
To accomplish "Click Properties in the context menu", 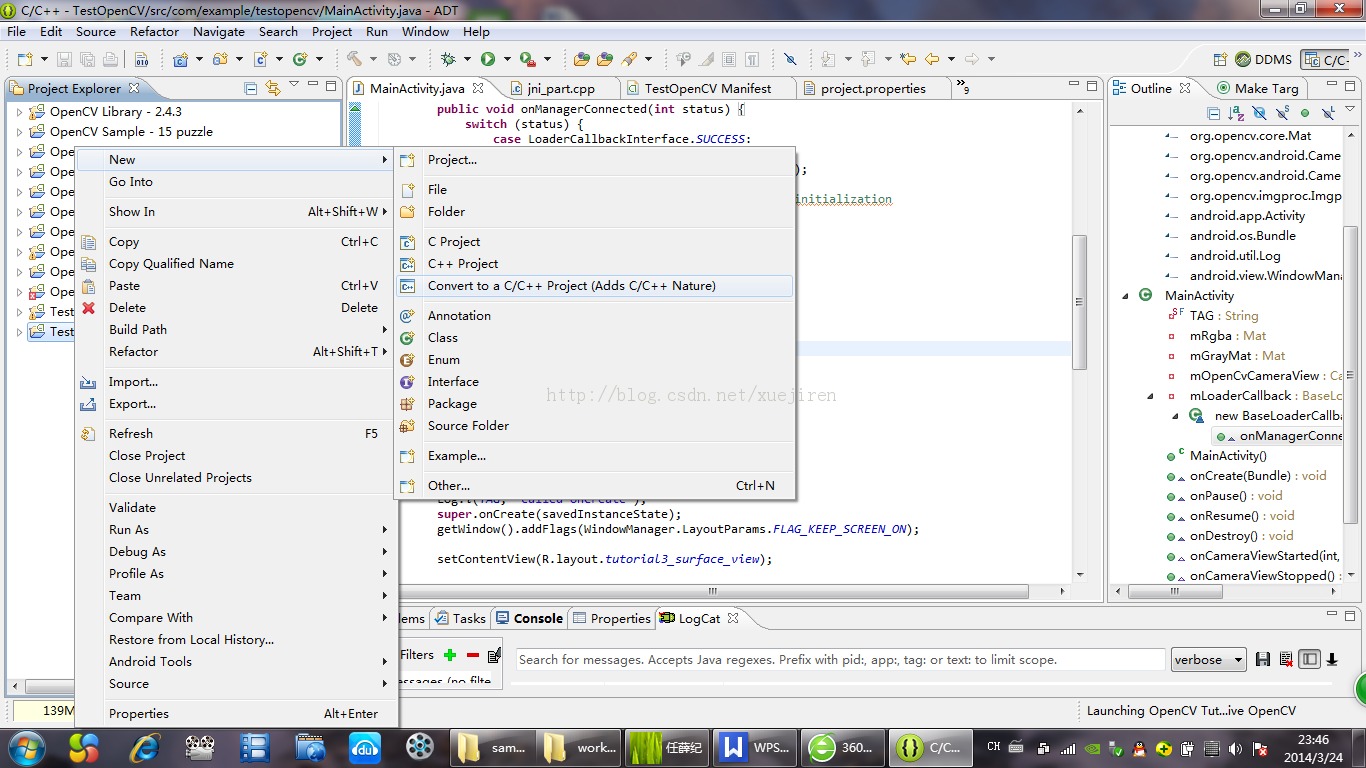I will coord(237,714).
